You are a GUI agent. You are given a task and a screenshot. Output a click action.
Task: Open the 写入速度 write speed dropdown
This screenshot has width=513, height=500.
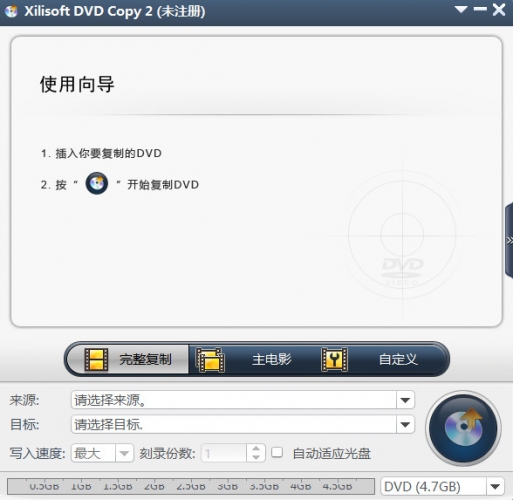pyautogui.click(x=124, y=453)
